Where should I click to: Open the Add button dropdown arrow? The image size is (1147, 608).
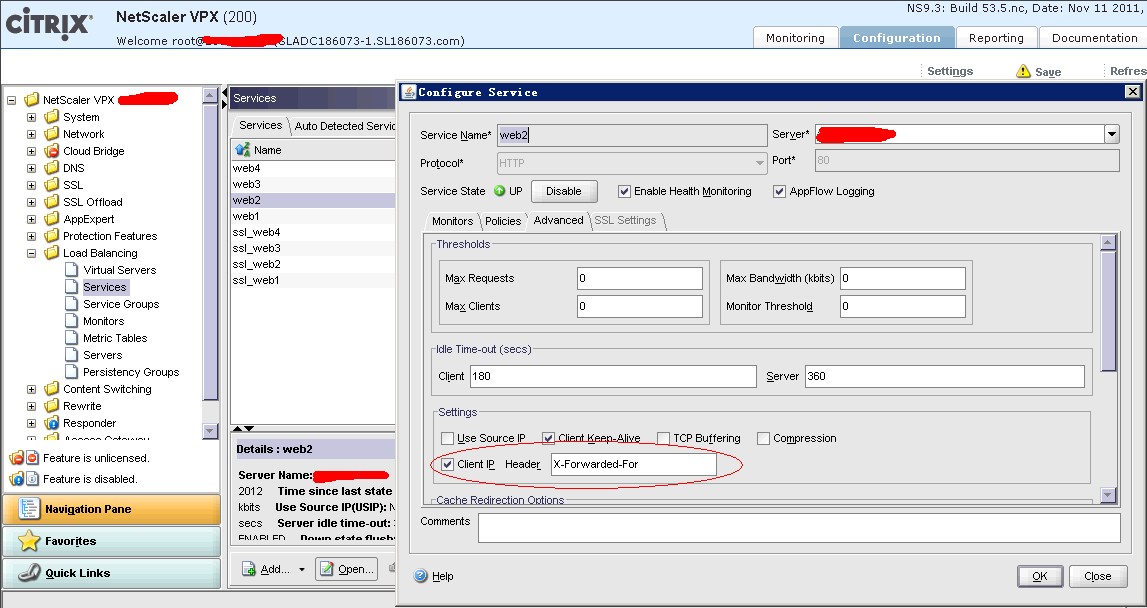pos(301,569)
